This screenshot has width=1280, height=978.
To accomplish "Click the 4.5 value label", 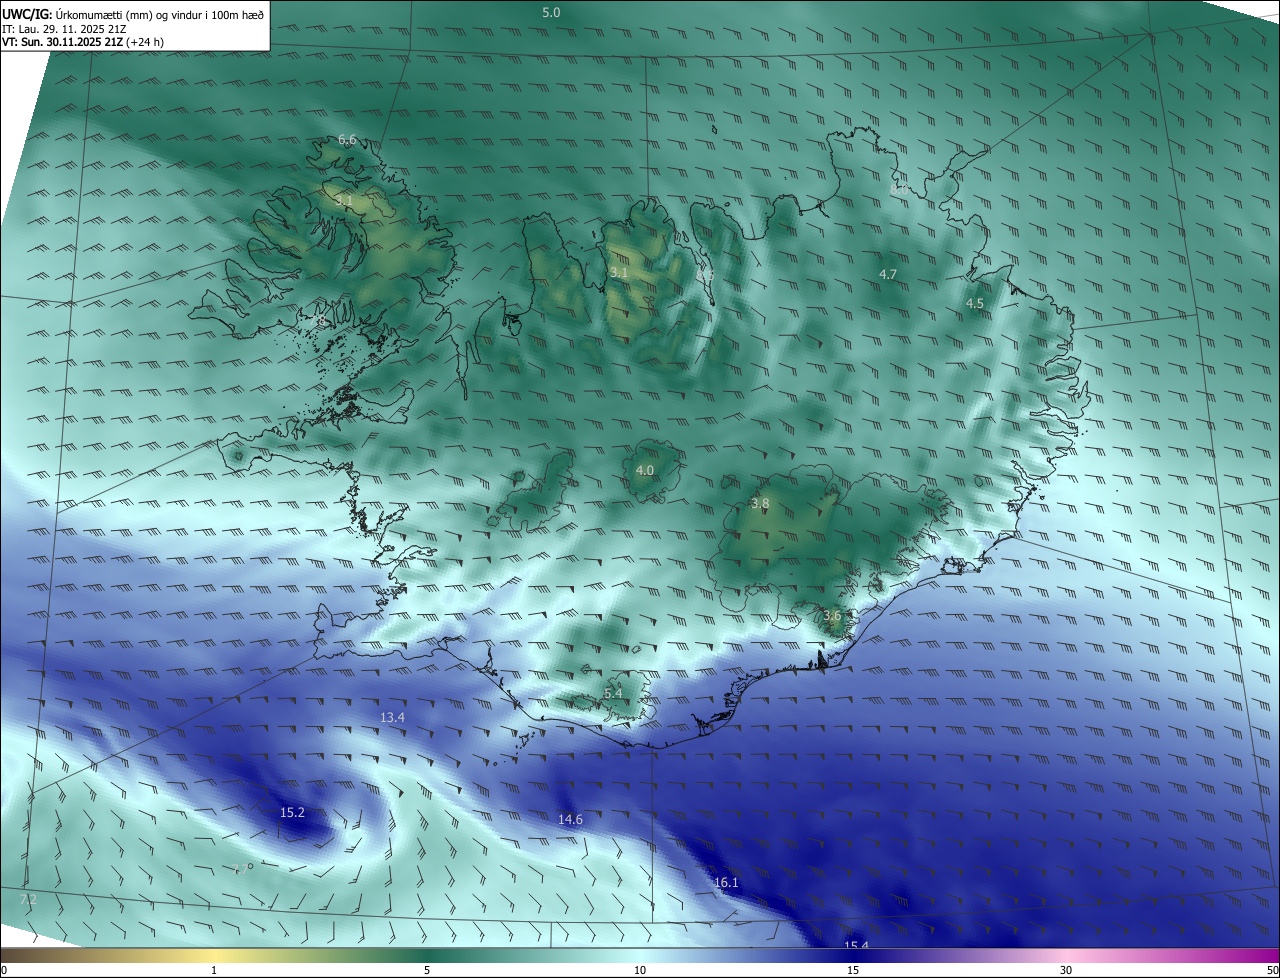I will (x=975, y=303).
